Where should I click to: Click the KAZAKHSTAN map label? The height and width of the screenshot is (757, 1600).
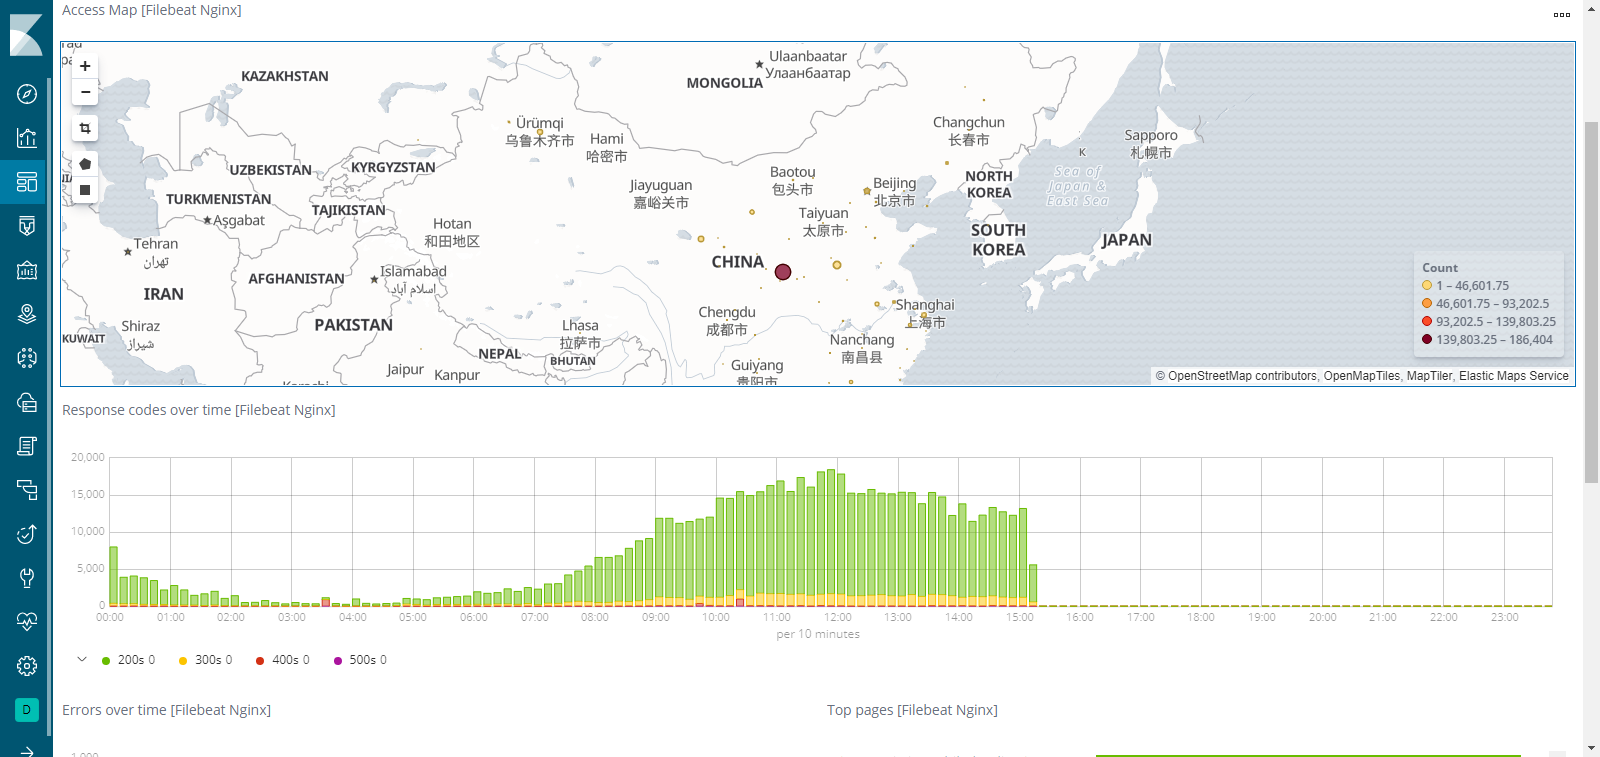pyautogui.click(x=285, y=76)
